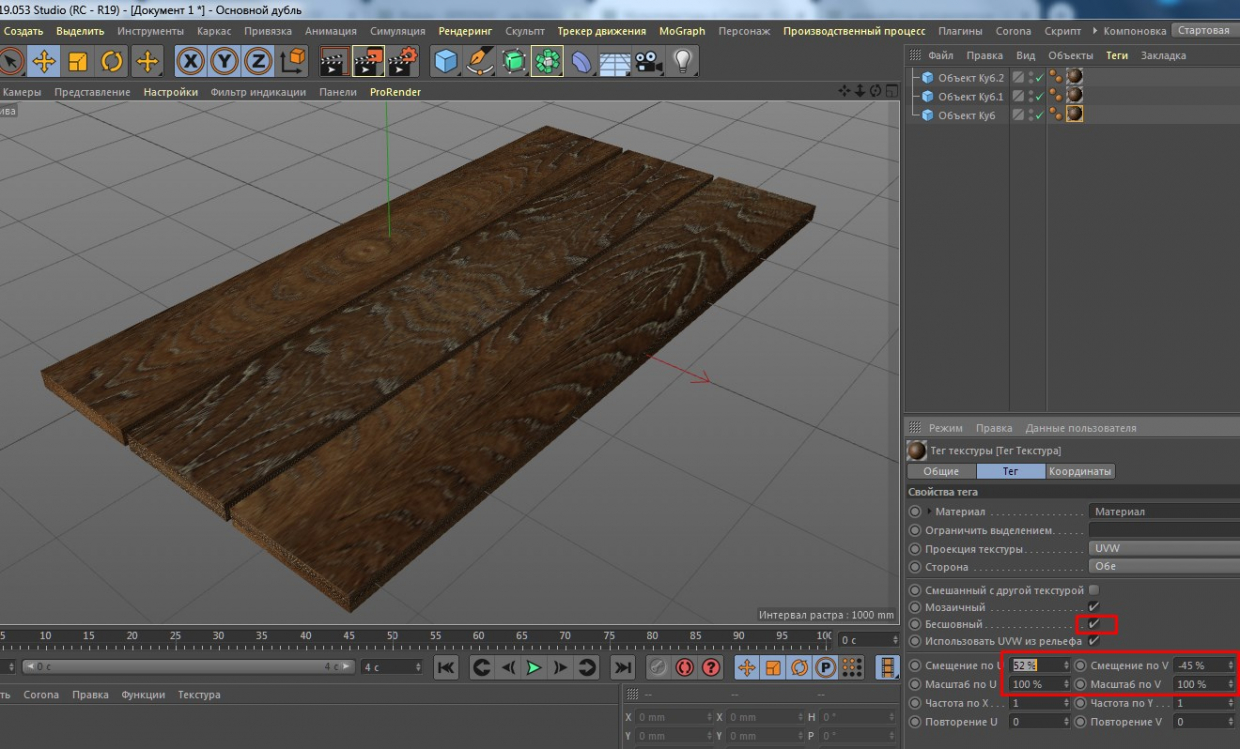Open Данные пользователя menu
Image resolution: width=1240 pixels, height=749 pixels.
(1080, 428)
